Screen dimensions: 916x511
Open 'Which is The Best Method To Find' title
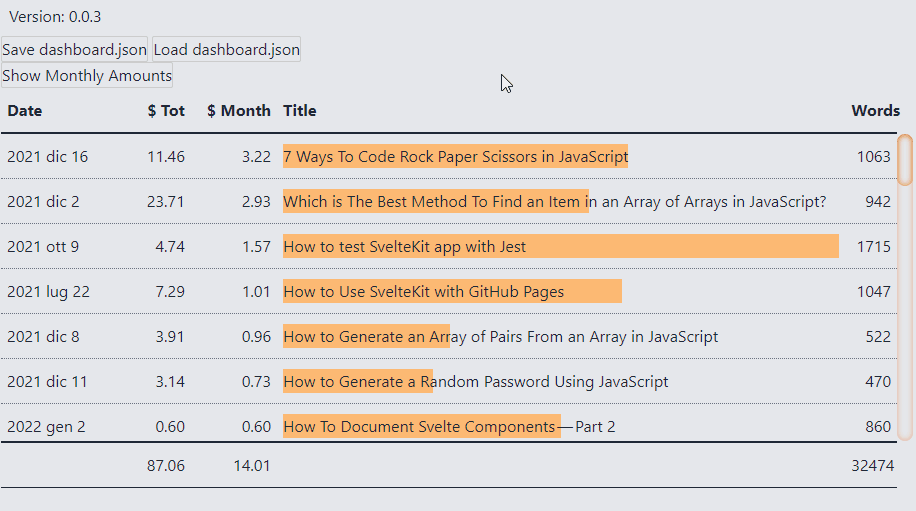click(554, 201)
